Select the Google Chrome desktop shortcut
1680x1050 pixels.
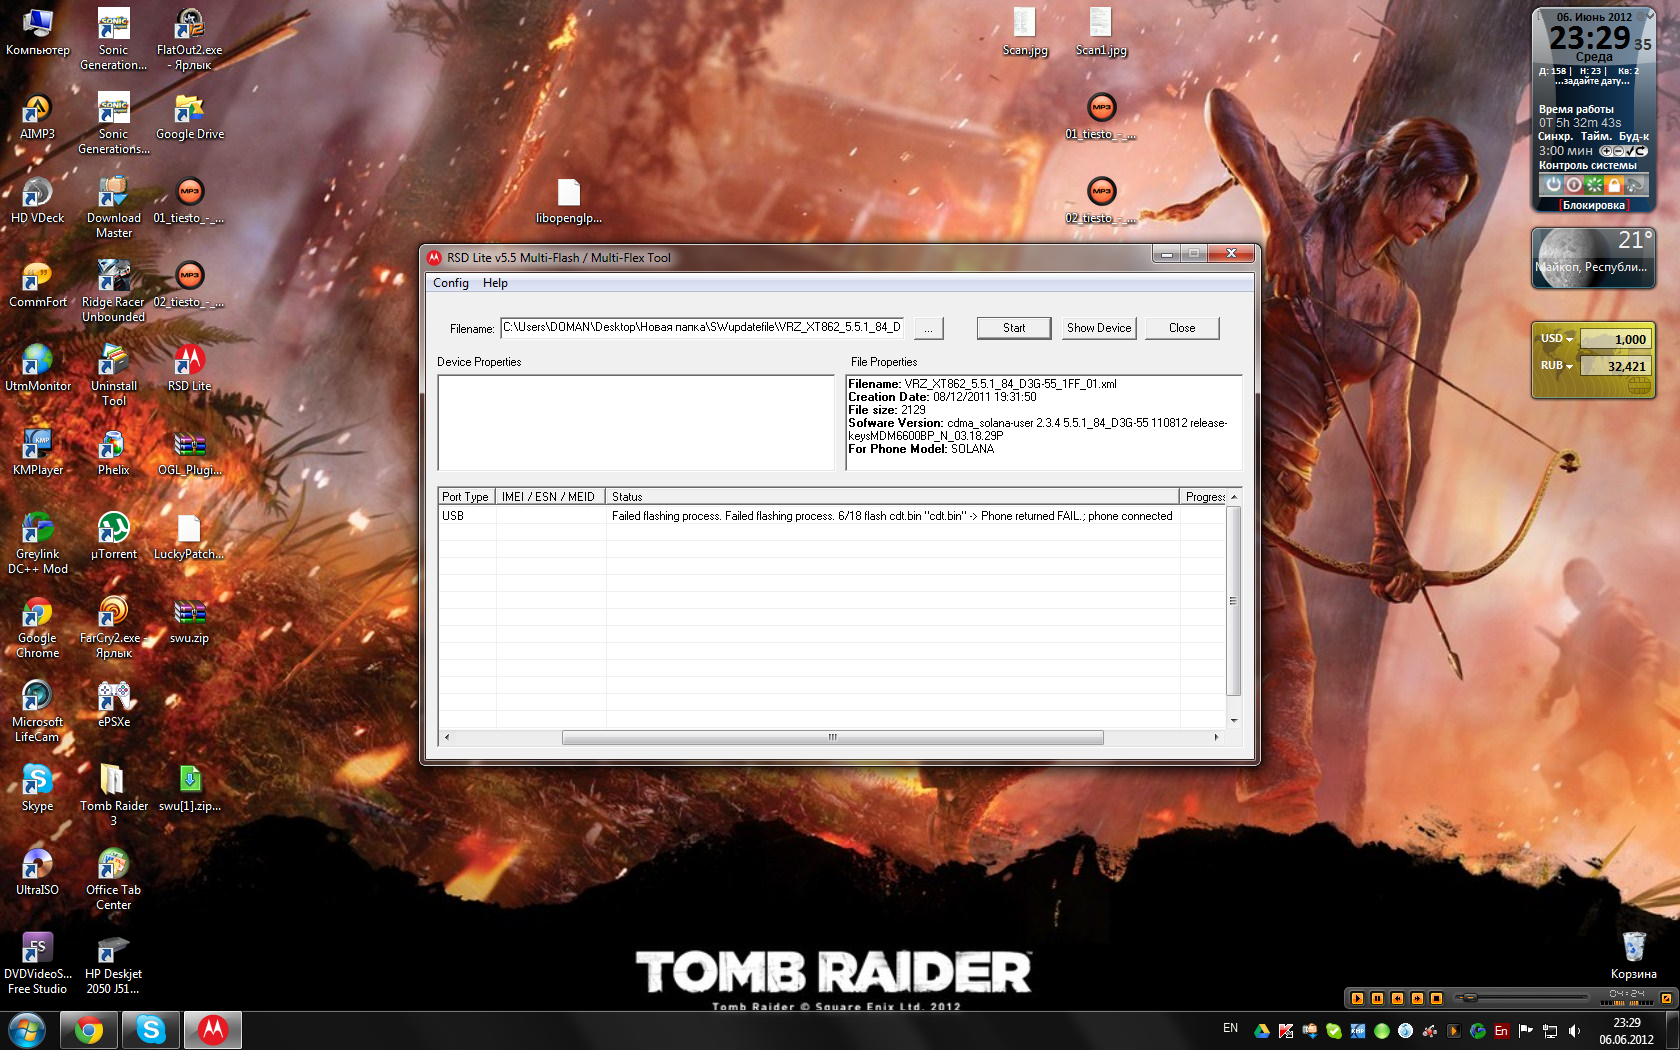(x=38, y=628)
